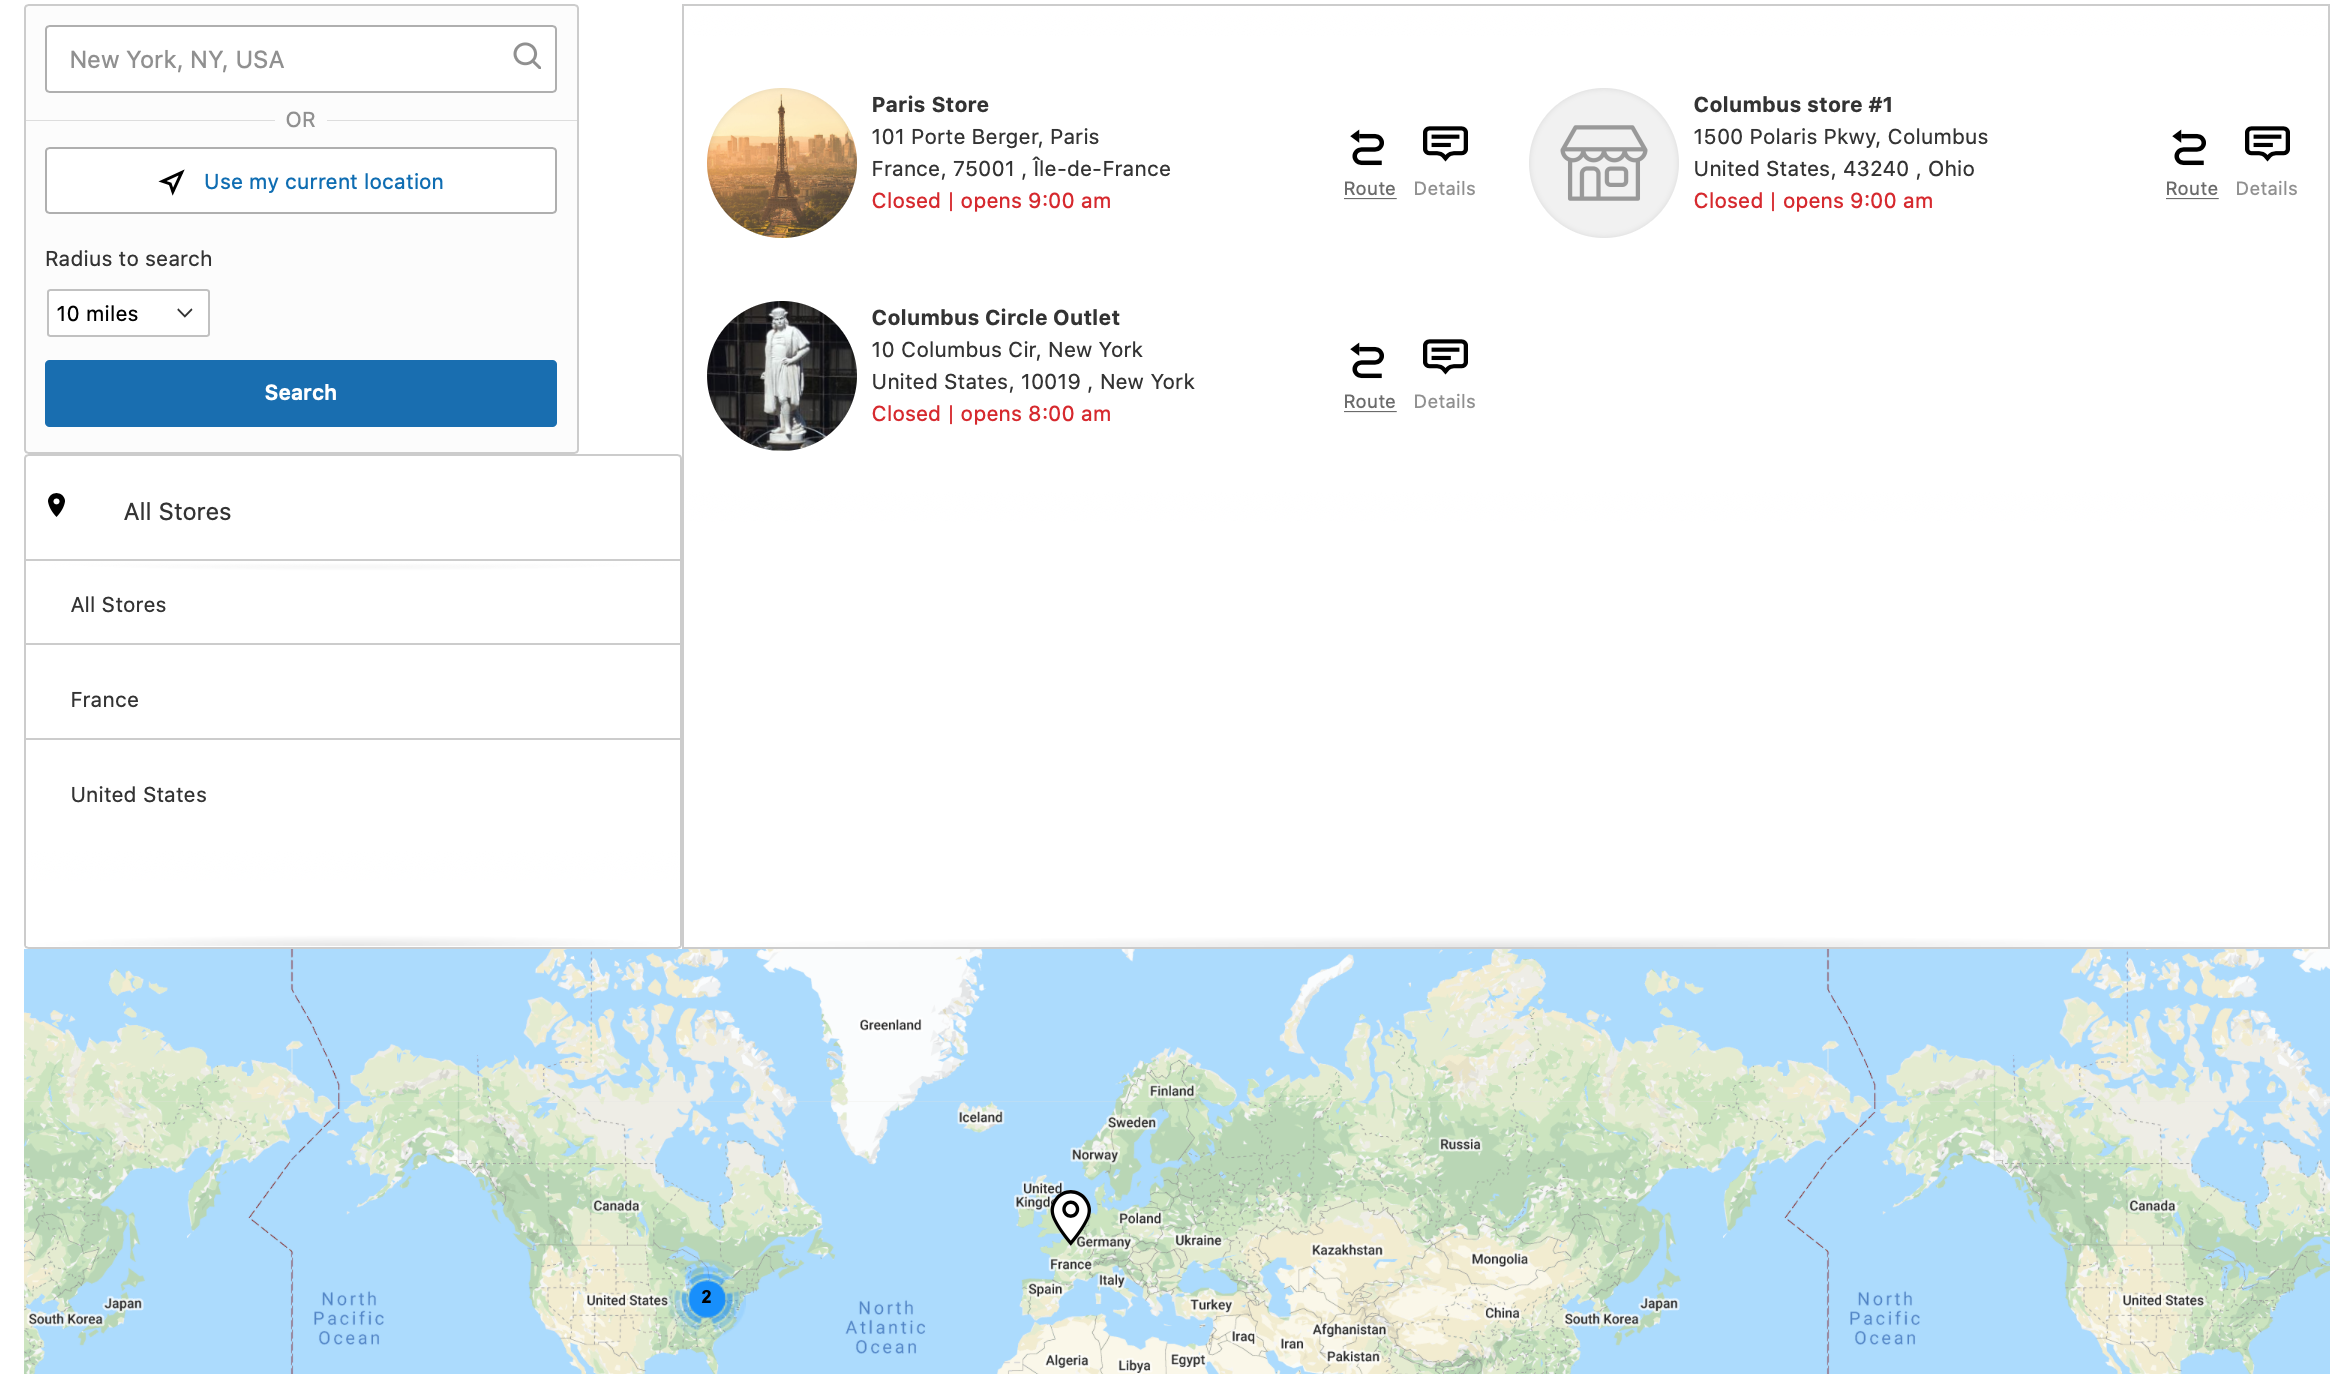Click the blue cluster marker labeled 2
Screen dimensions: 2346x1374
click(706, 1298)
